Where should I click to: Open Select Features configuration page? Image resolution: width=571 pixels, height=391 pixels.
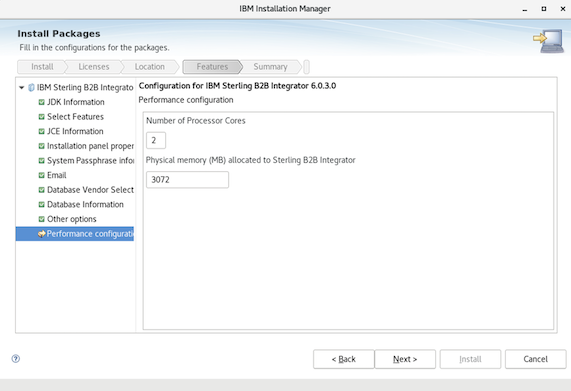point(75,117)
